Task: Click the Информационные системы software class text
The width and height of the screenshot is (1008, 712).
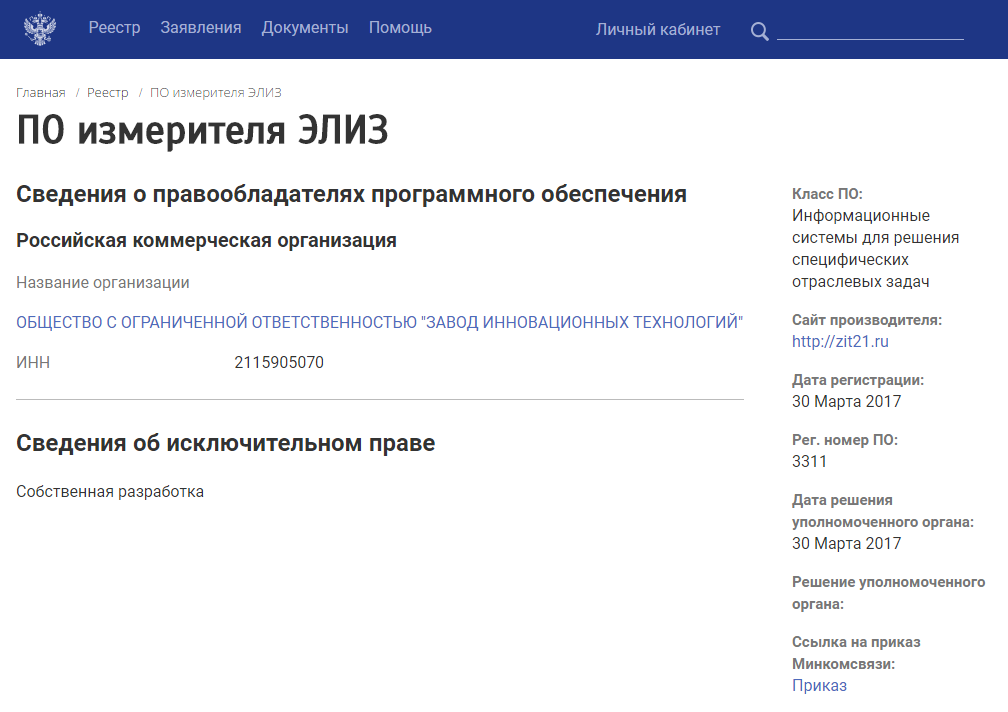Action: click(x=875, y=249)
